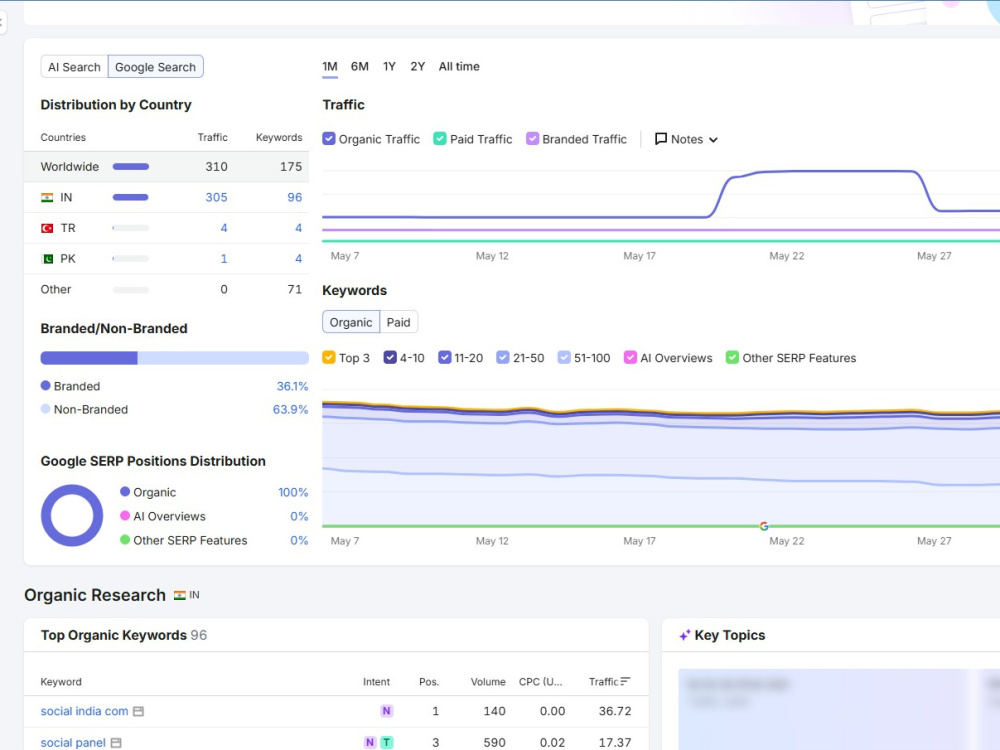Disable the AI Overviews checkbox
Image resolution: width=1000 pixels, height=750 pixels.
[630, 358]
